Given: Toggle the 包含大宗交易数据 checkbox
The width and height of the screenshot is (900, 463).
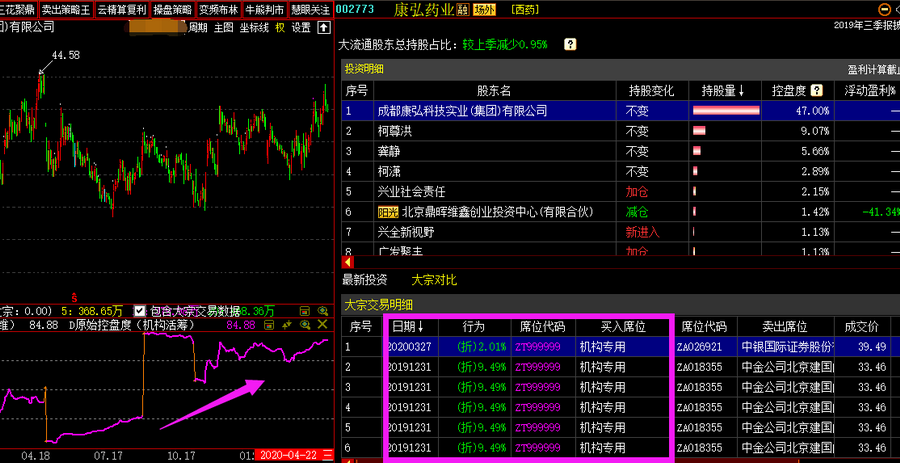Looking at the screenshot, I should pyautogui.click(x=140, y=311).
